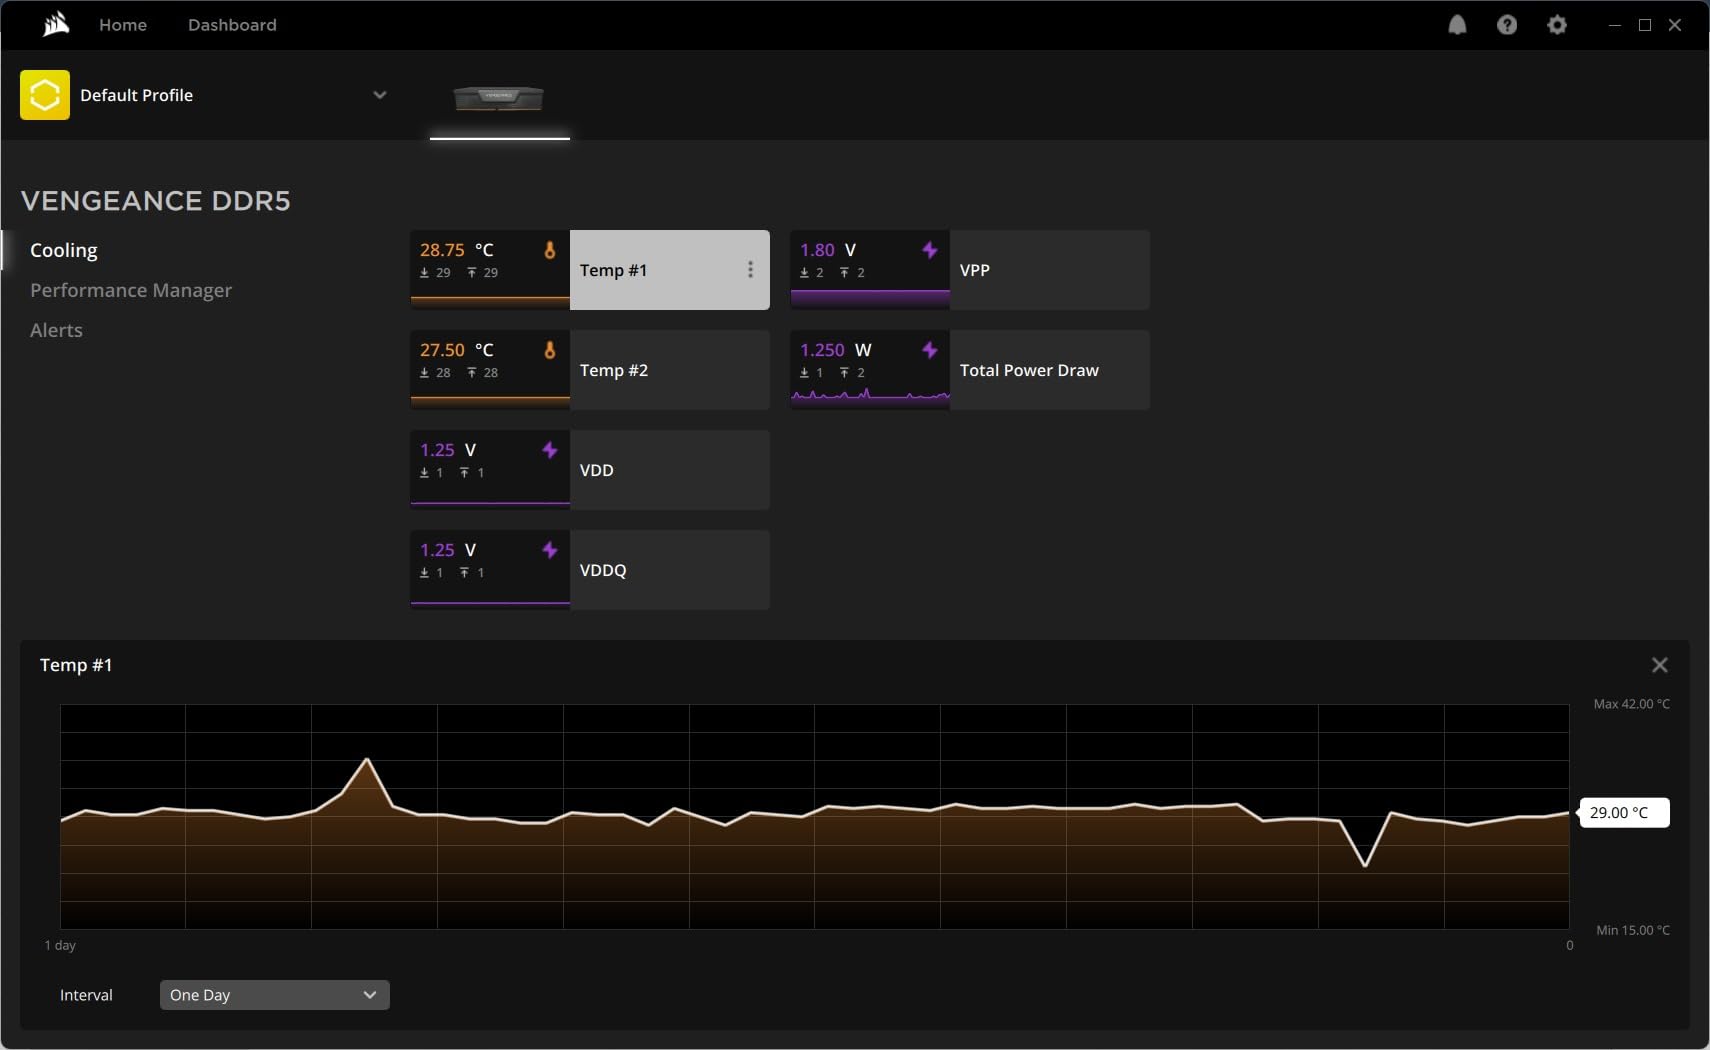Click the 28.75 °C temperature reading

point(457,250)
